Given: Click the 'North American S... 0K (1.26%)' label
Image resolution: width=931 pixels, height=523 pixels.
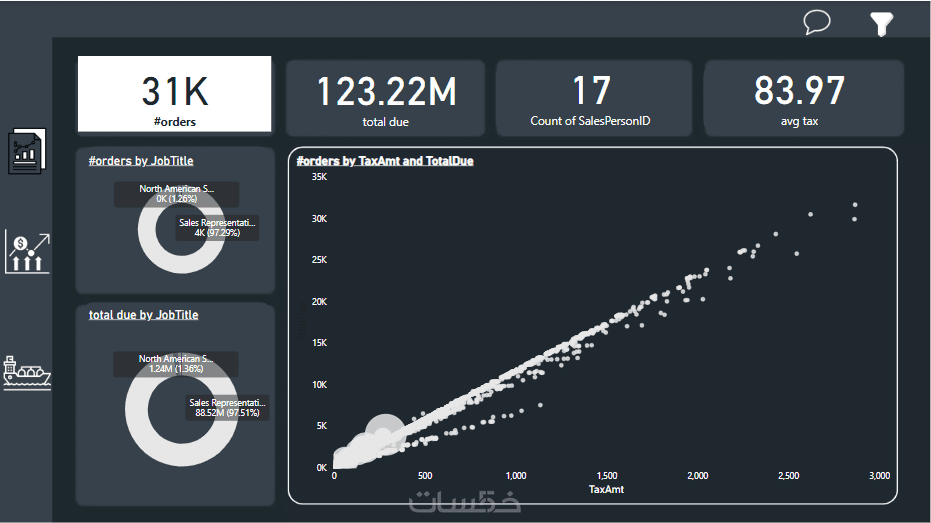Looking at the screenshot, I should pos(176,194).
